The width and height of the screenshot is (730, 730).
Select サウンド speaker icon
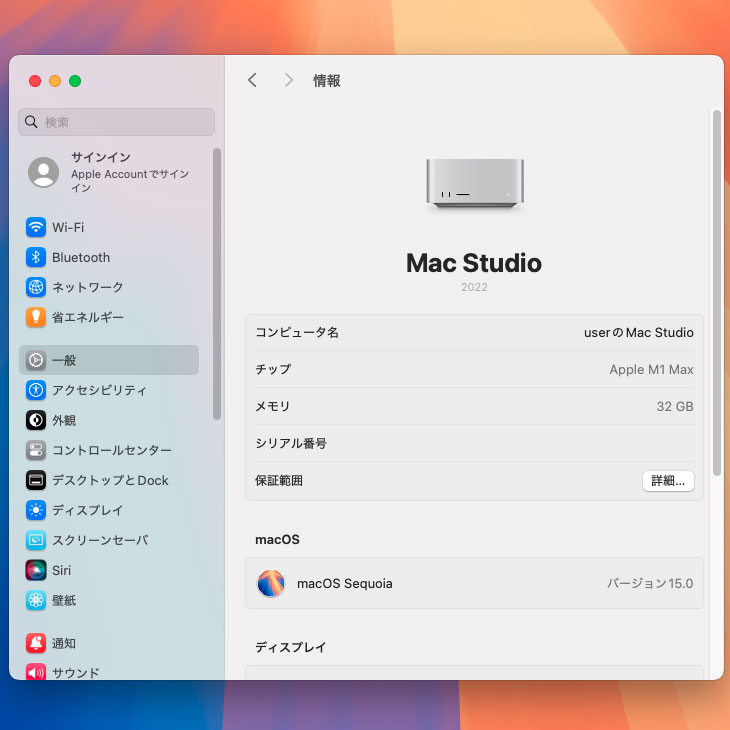[x=36, y=671]
